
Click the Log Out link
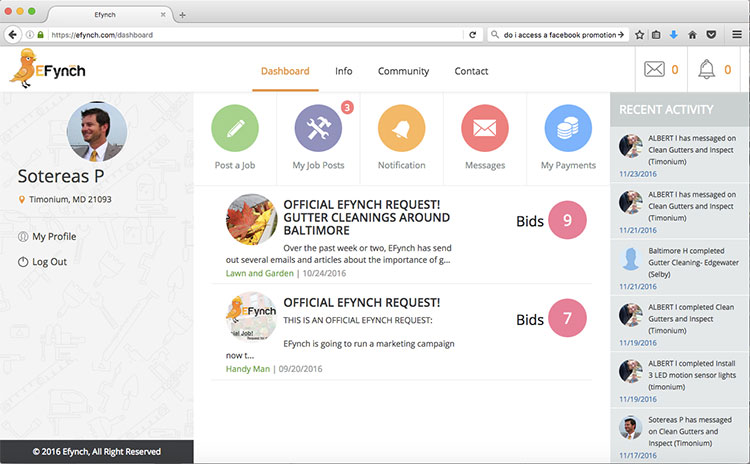click(49, 262)
